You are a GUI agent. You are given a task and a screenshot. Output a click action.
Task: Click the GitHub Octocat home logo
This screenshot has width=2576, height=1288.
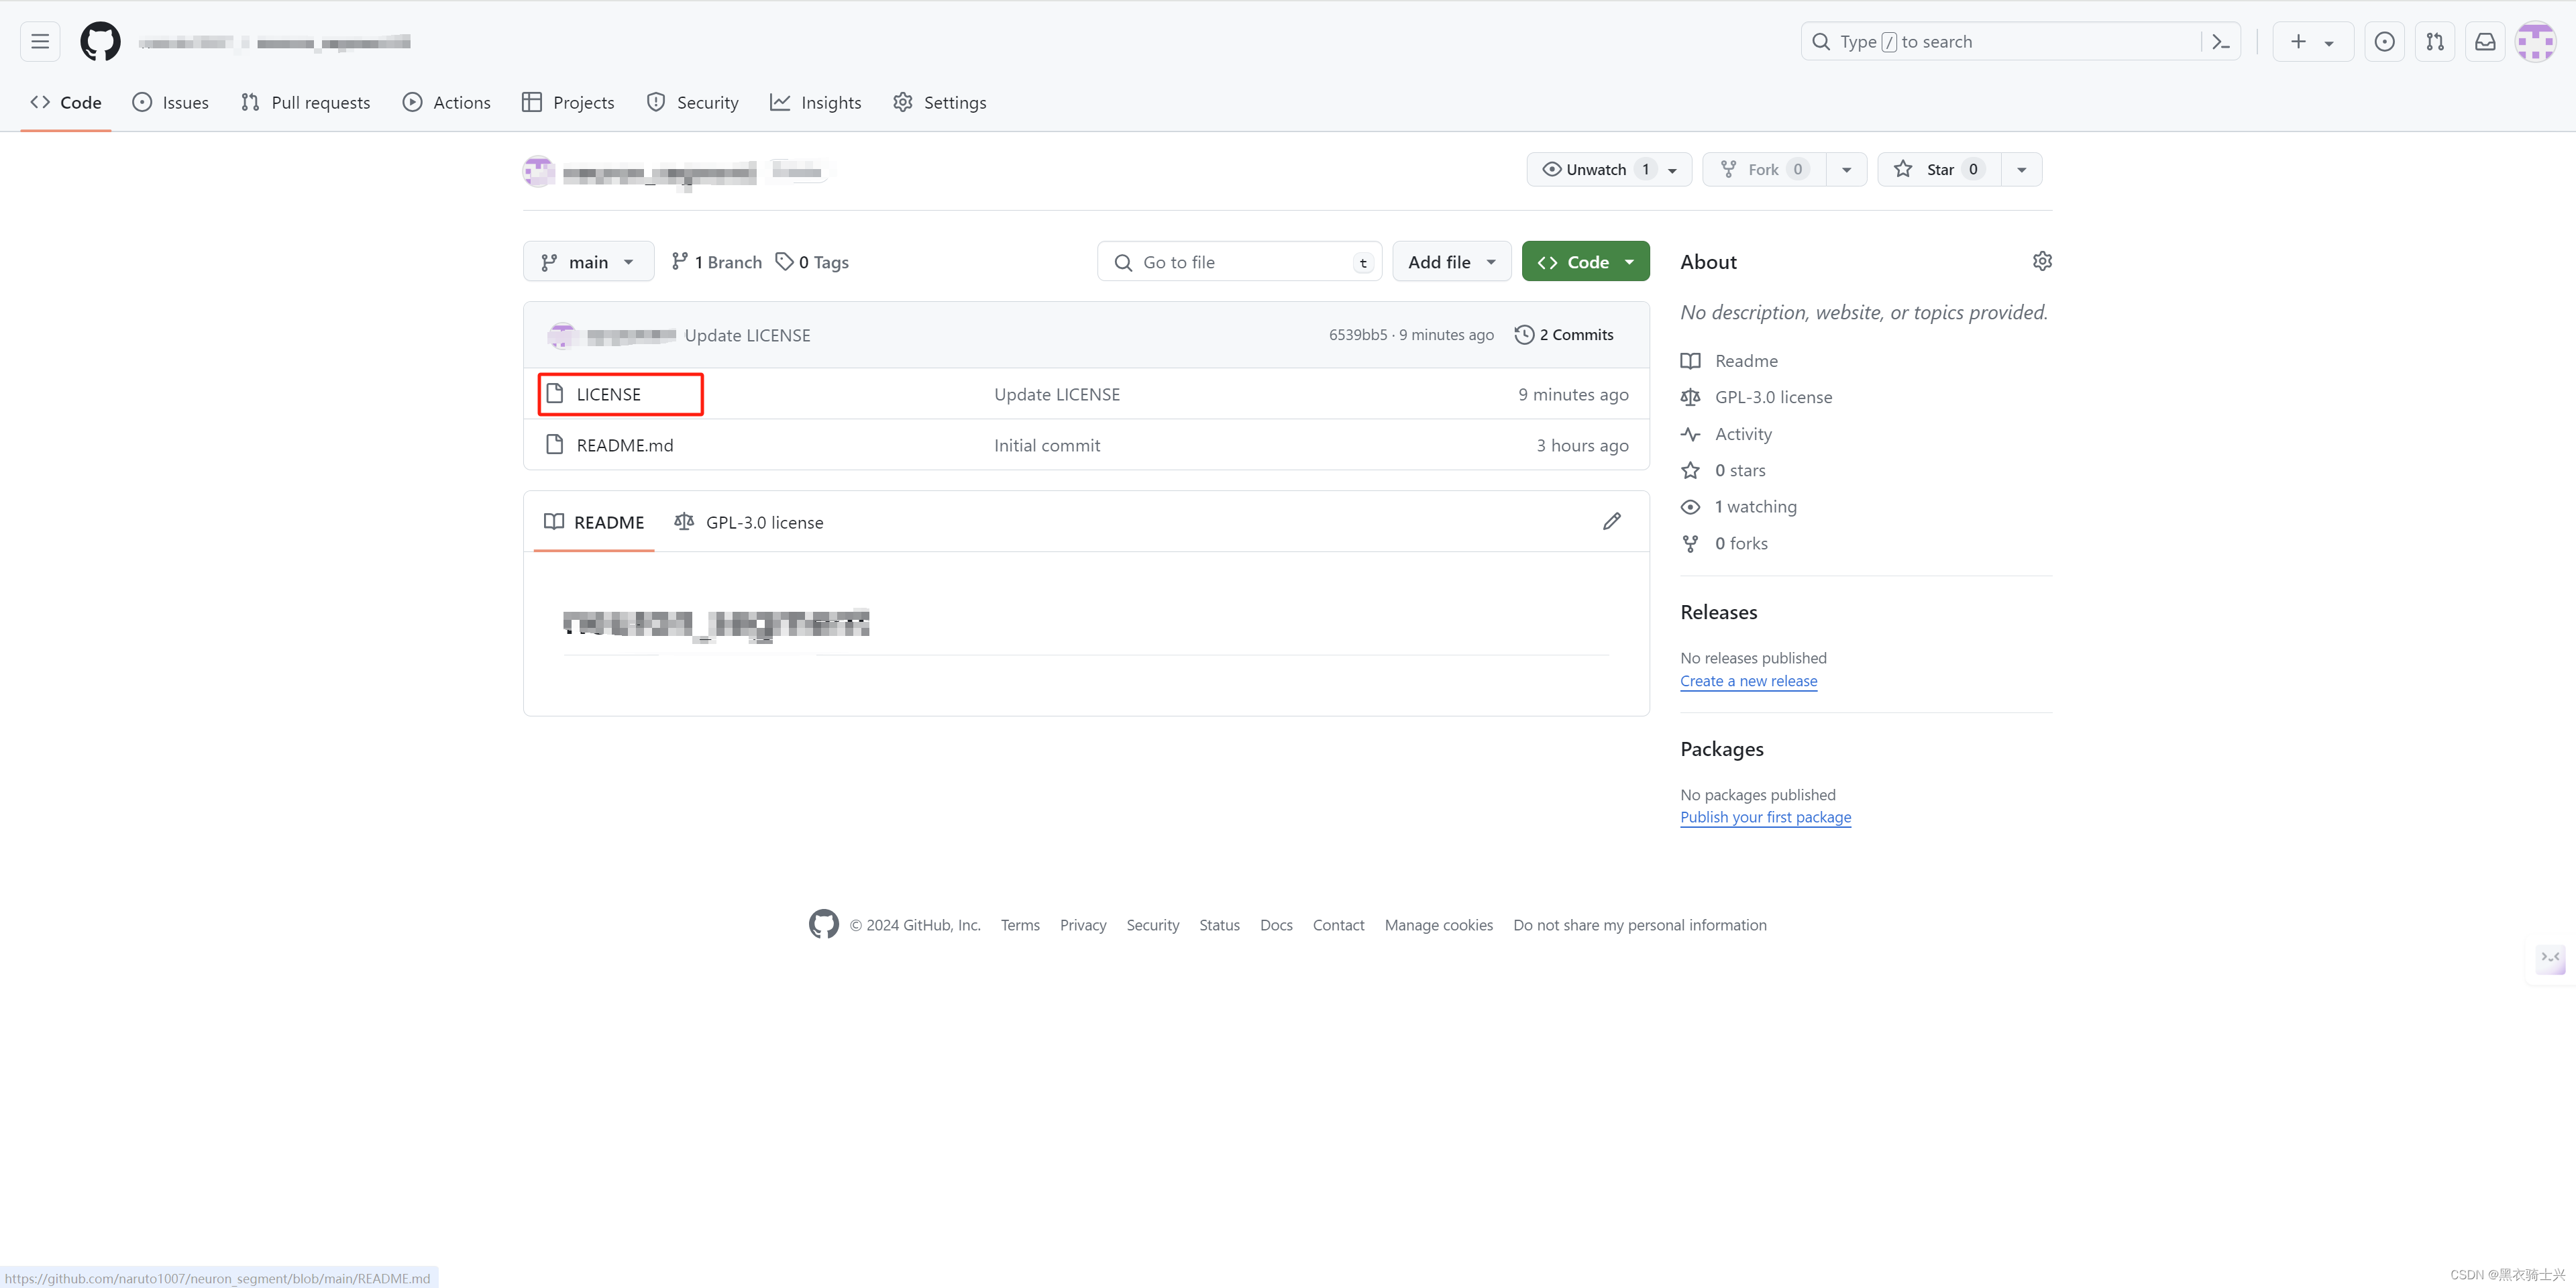(100, 42)
